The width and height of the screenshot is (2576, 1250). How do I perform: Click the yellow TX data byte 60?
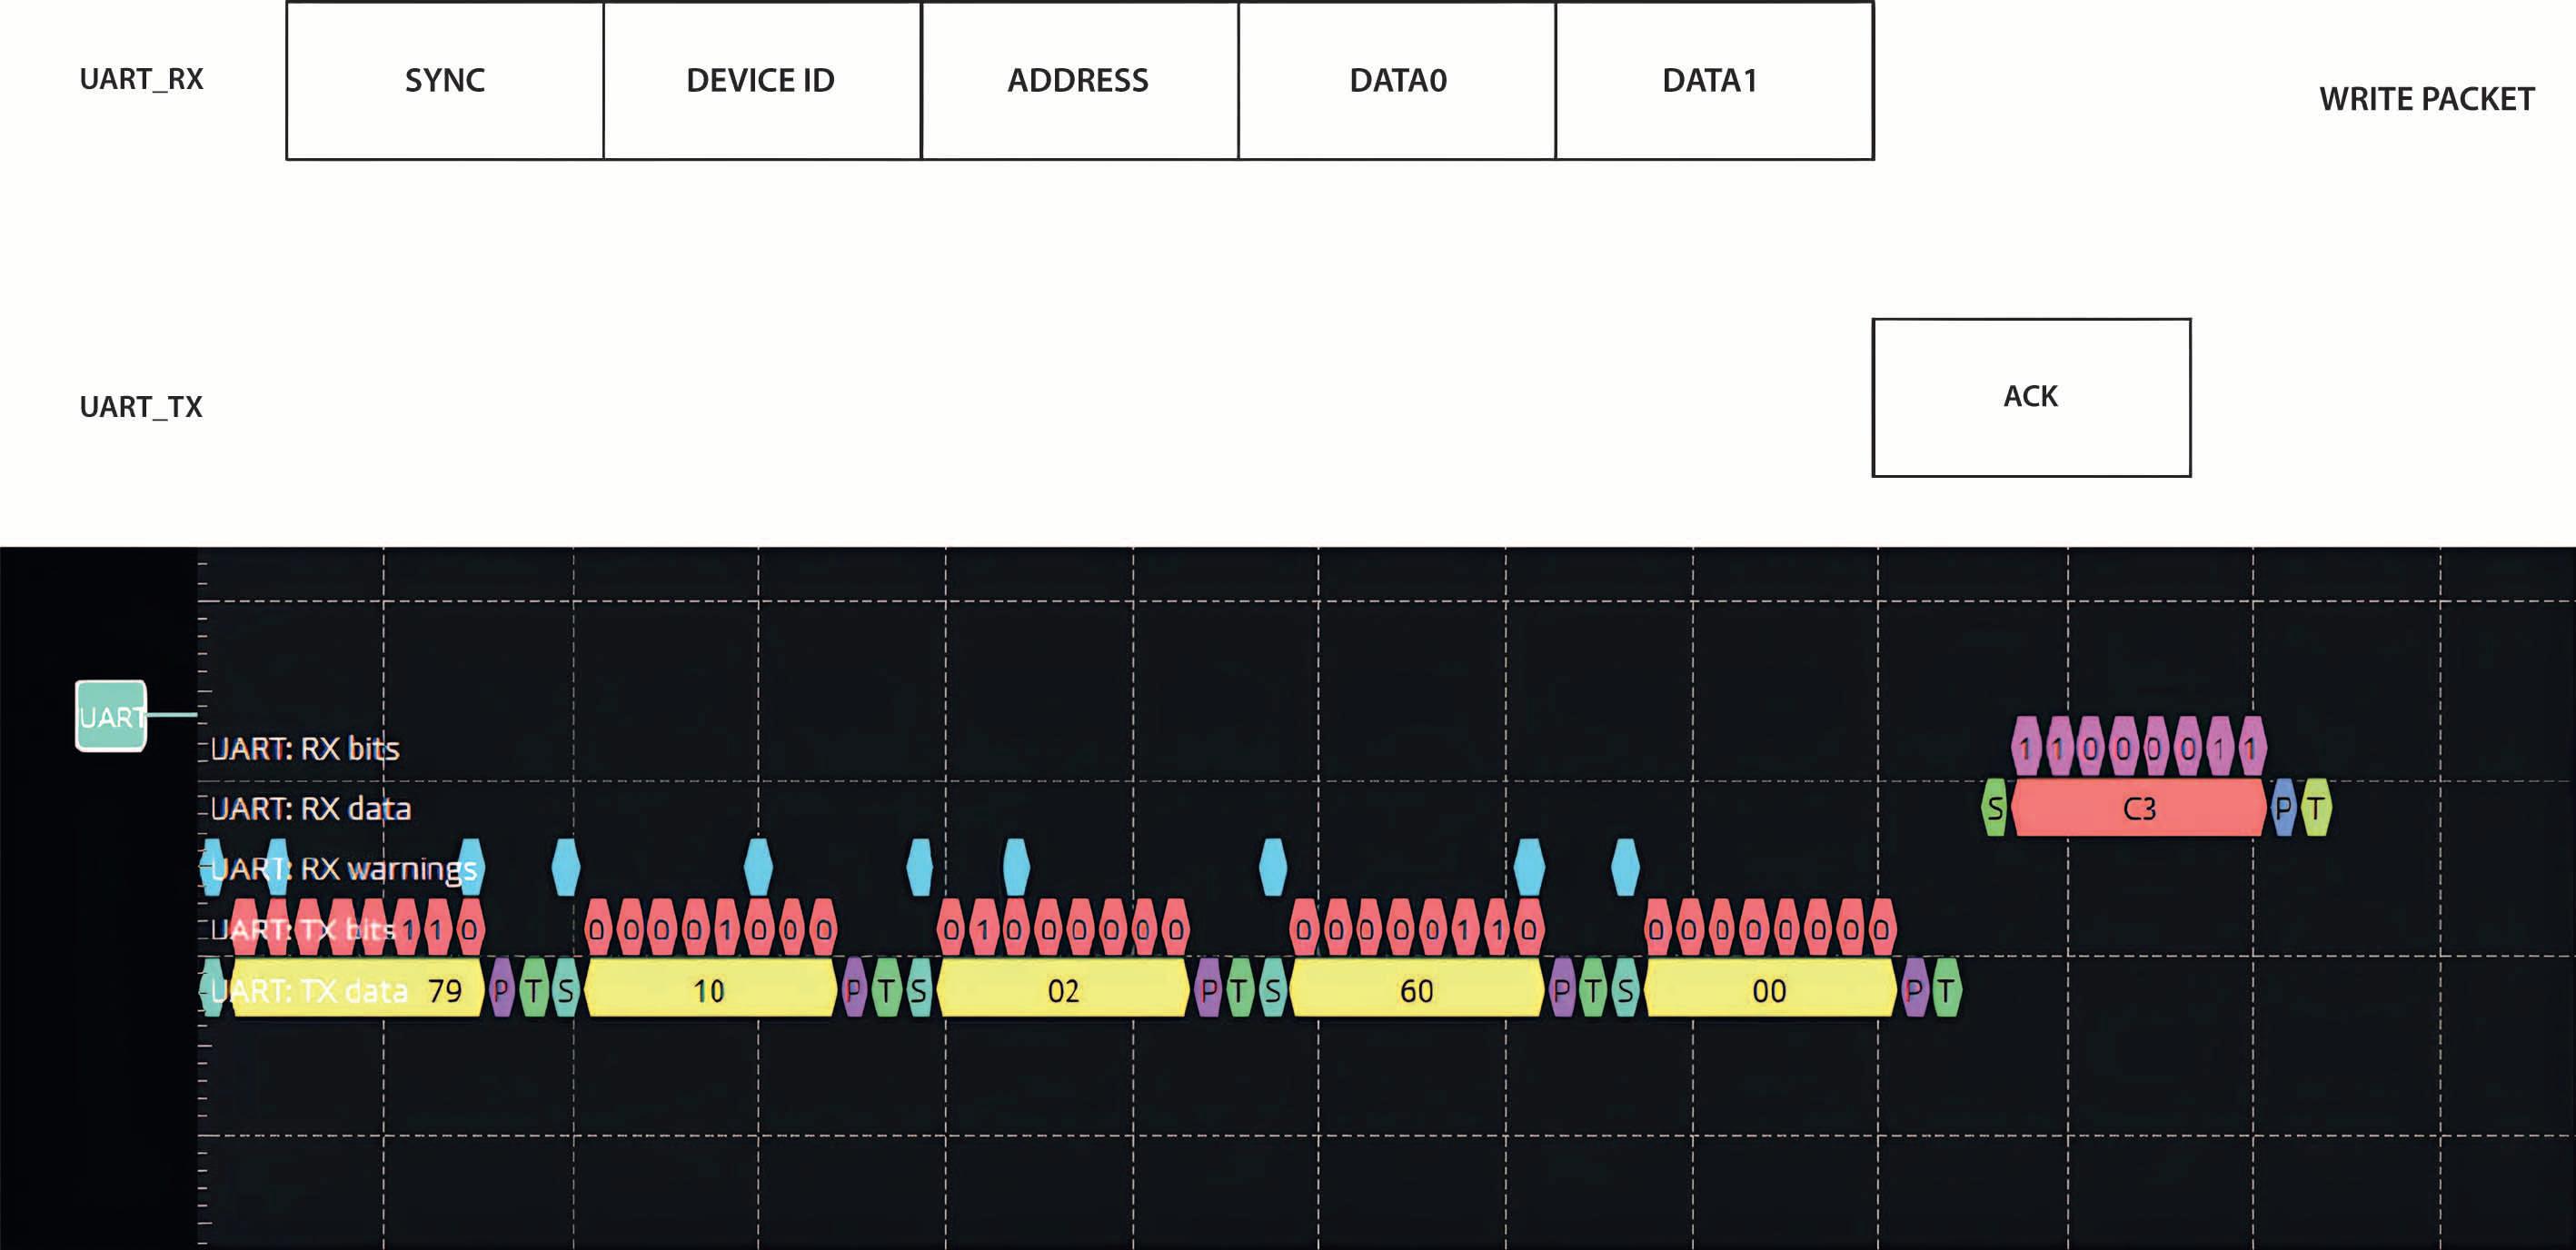point(1416,990)
